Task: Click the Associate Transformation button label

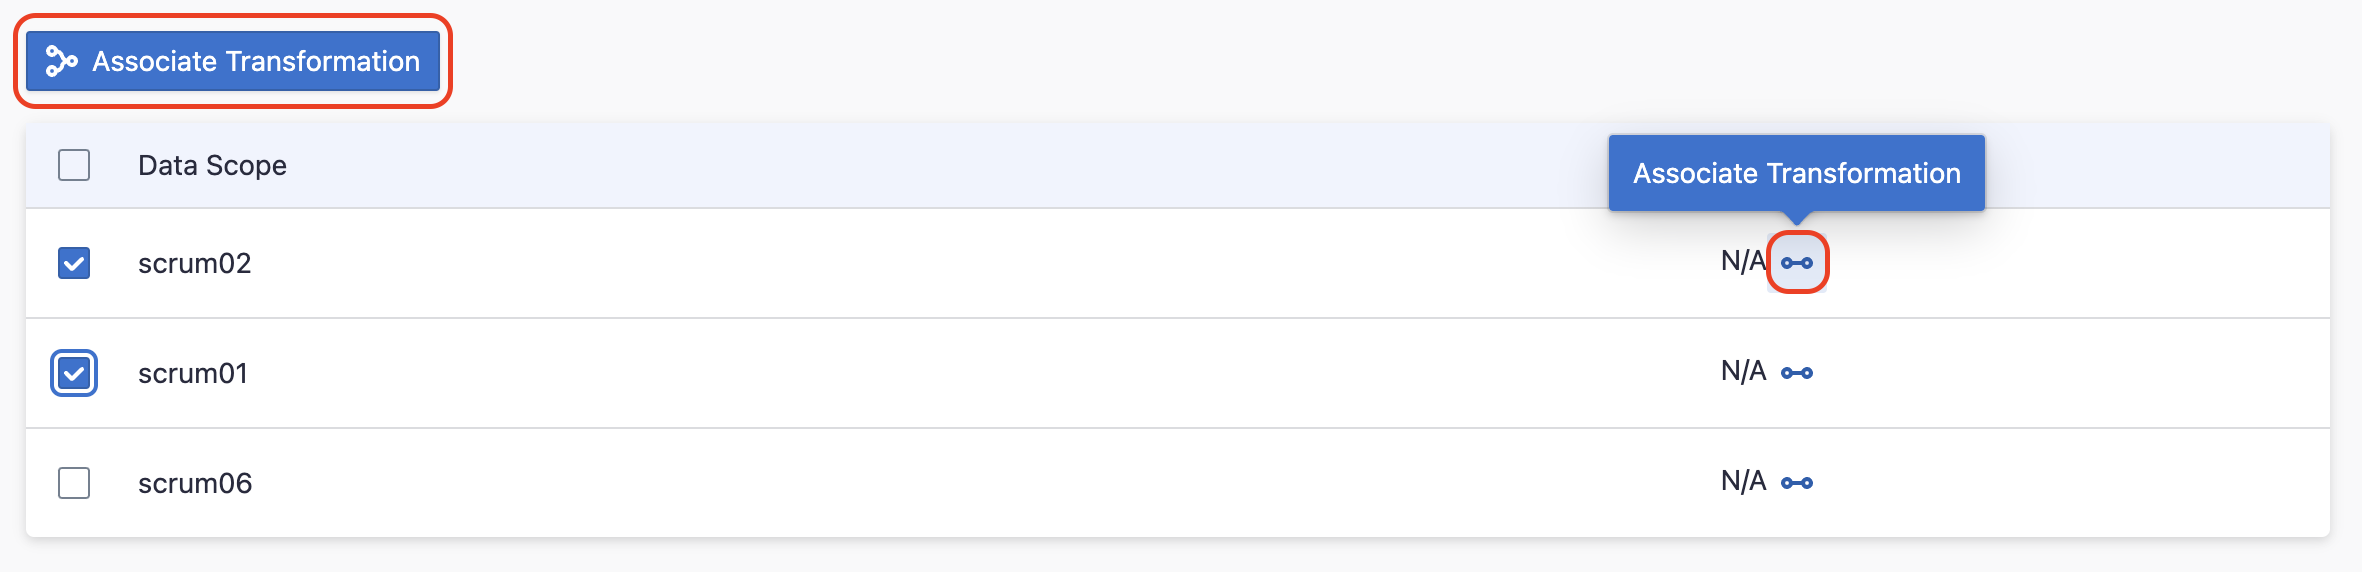Action: pyautogui.click(x=256, y=62)
